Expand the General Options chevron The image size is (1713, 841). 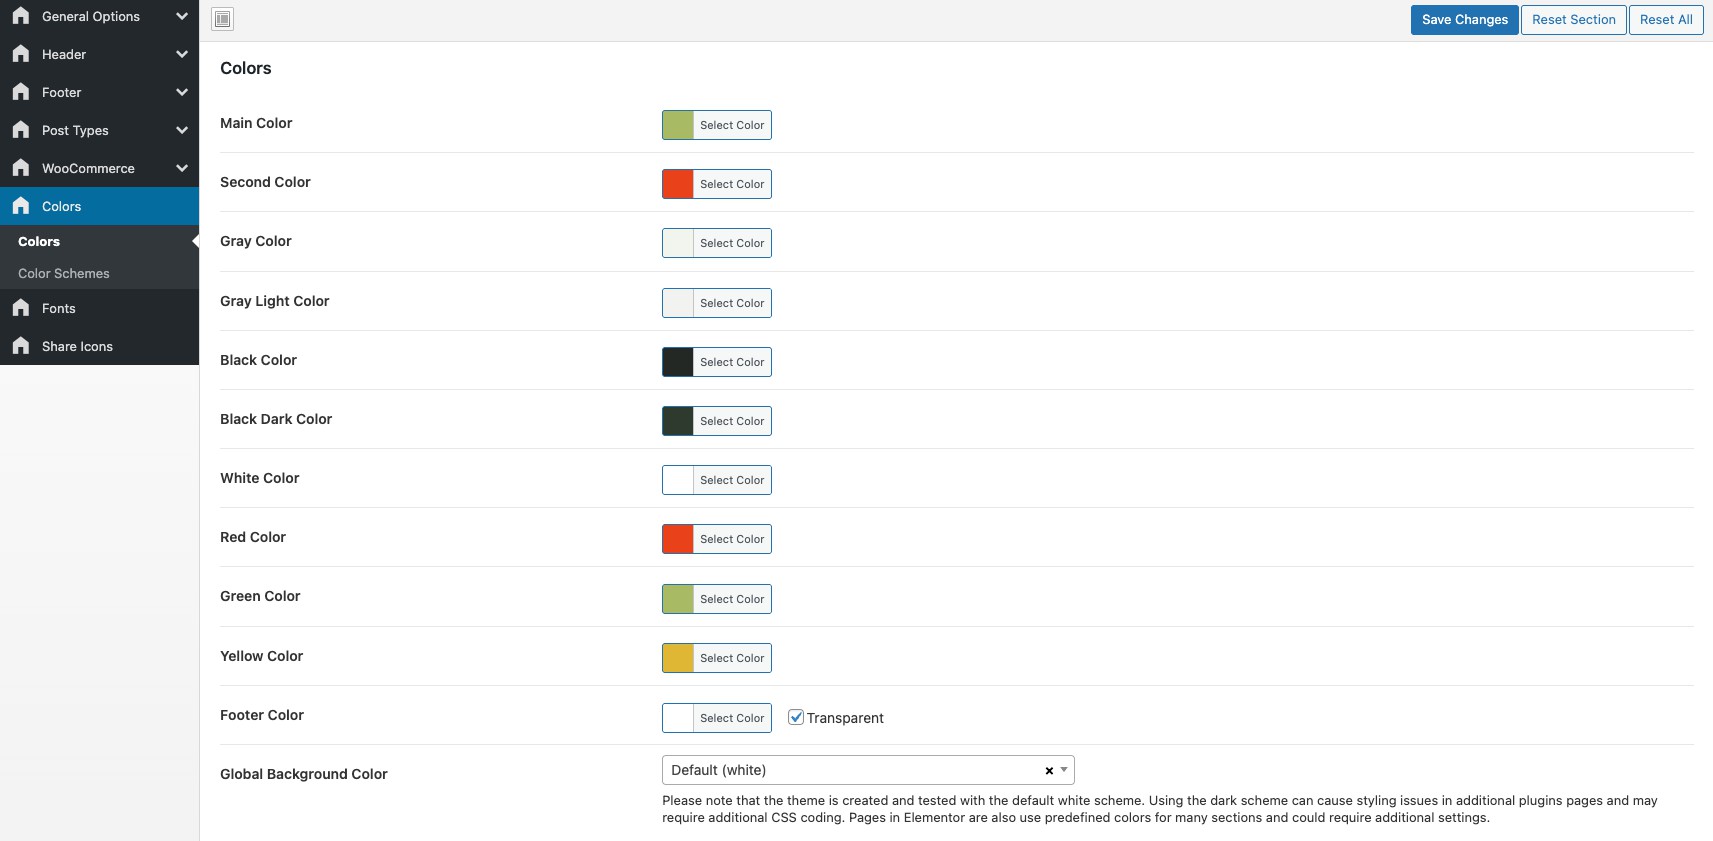[x=182, y=16]
